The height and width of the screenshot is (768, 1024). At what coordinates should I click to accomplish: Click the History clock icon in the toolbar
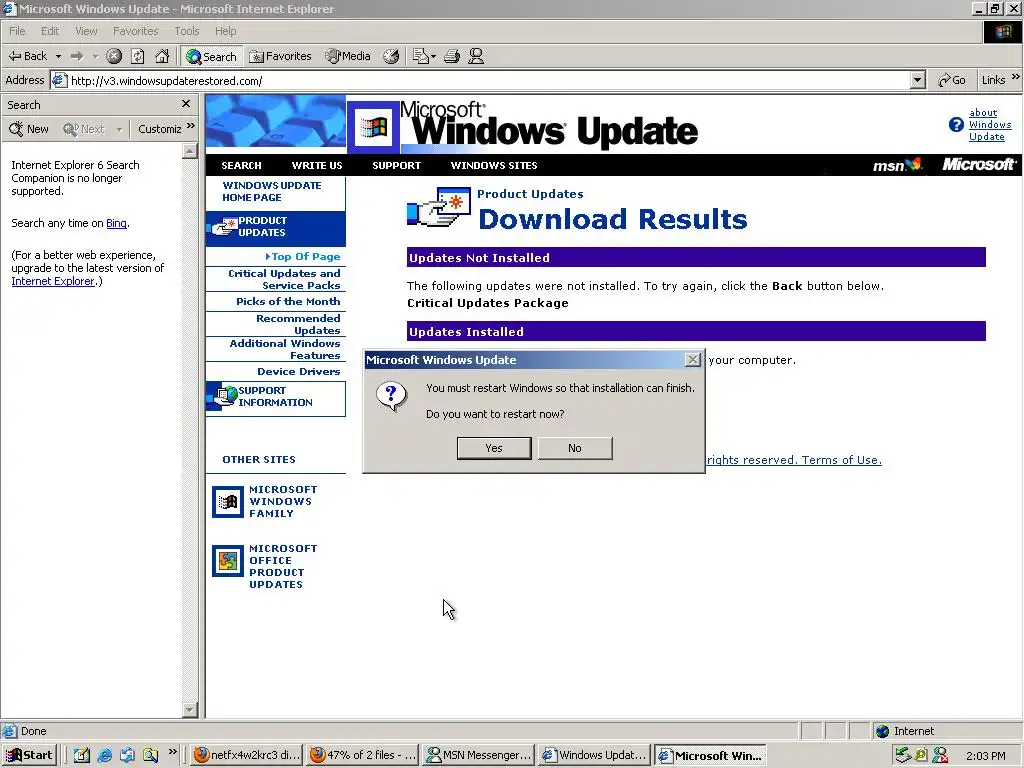(x=391, y=56)
